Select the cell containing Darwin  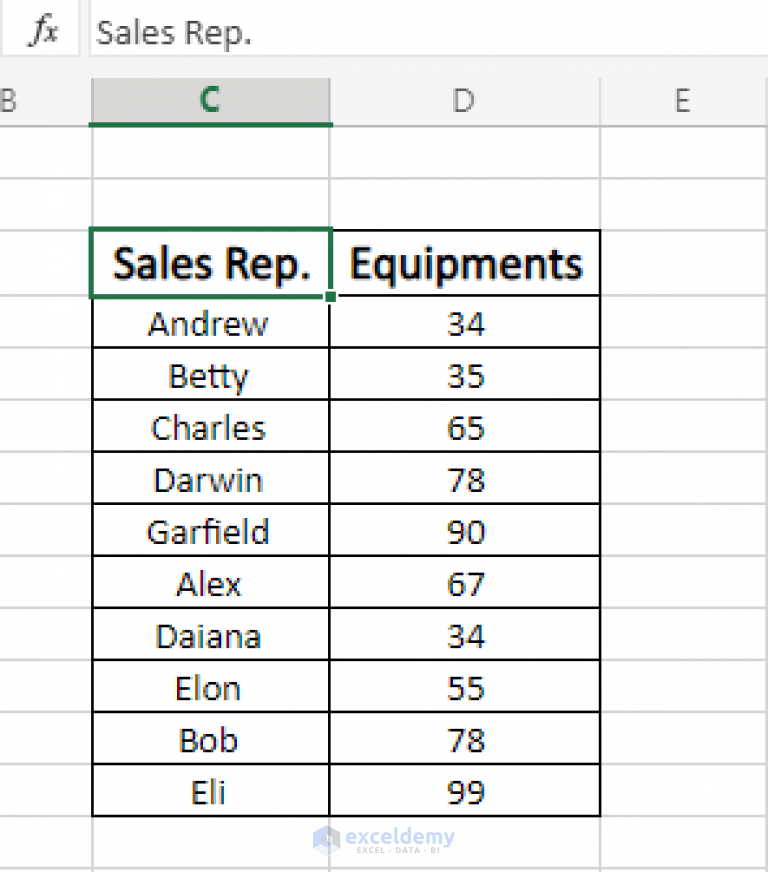click(x=209, y=479)
